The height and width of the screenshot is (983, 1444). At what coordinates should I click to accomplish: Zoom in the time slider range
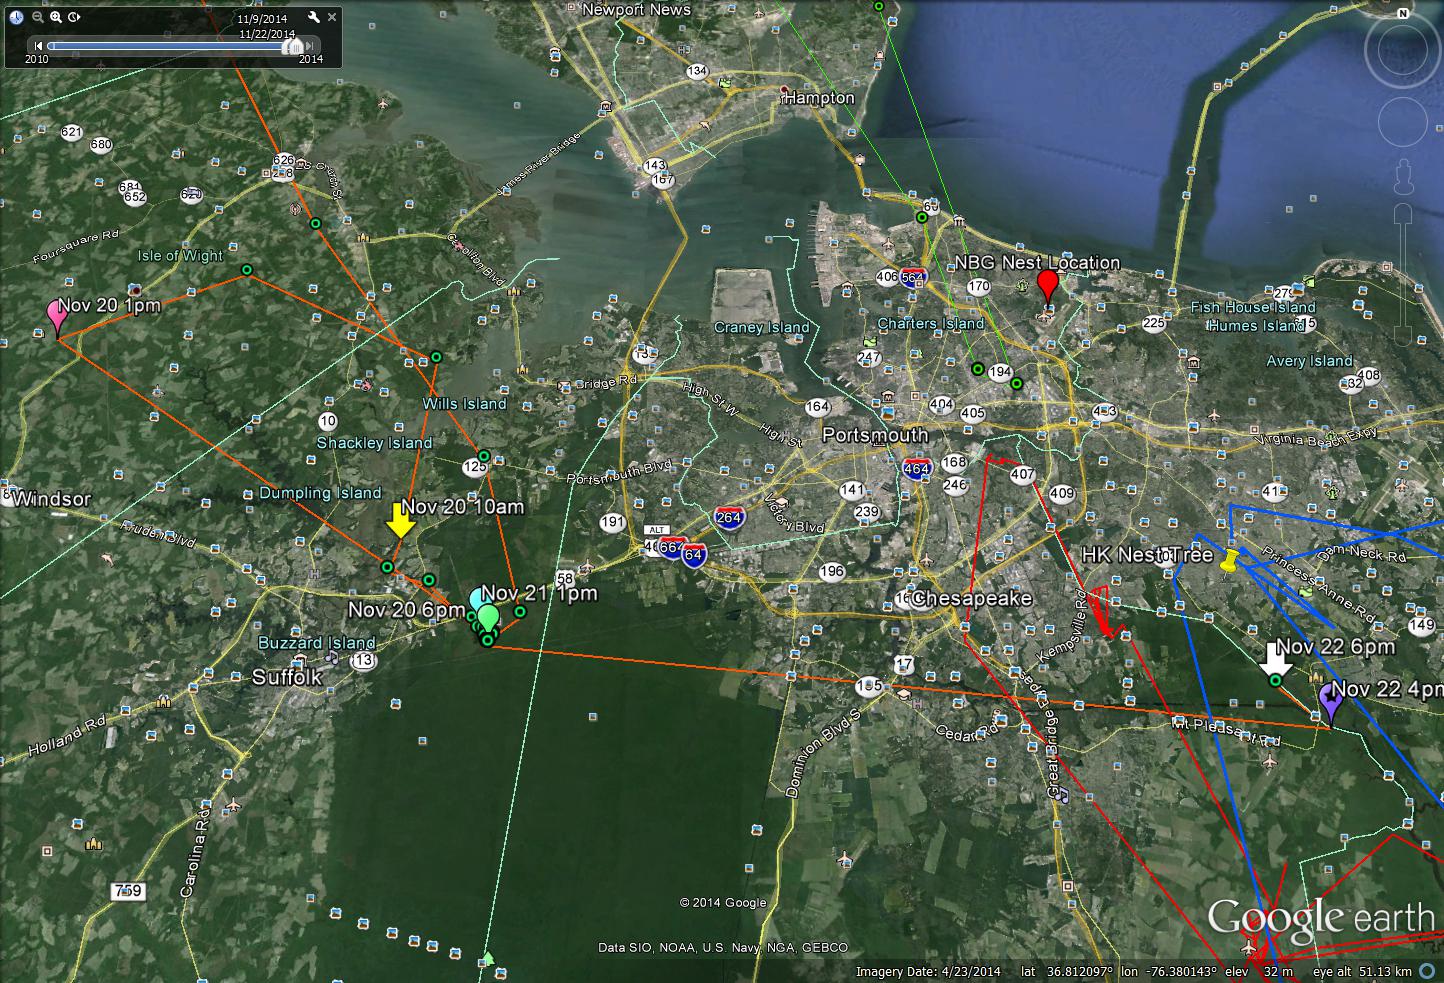click(x=56, y=17)
